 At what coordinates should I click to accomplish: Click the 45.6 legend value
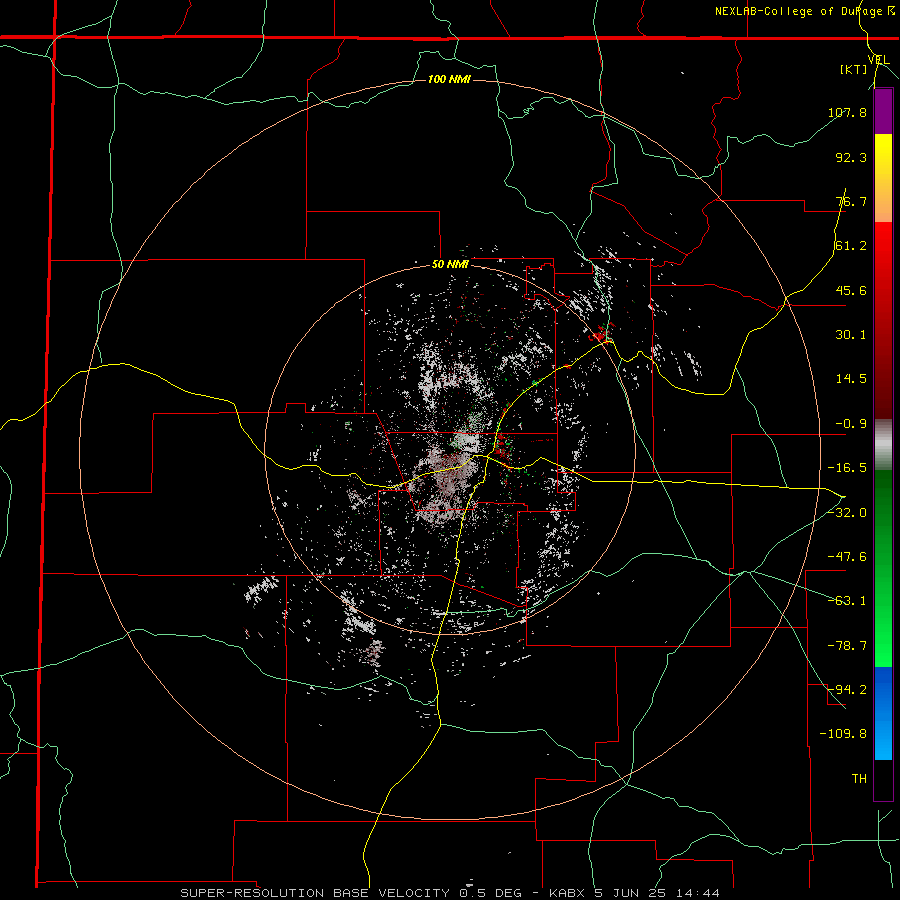(851, 290)
